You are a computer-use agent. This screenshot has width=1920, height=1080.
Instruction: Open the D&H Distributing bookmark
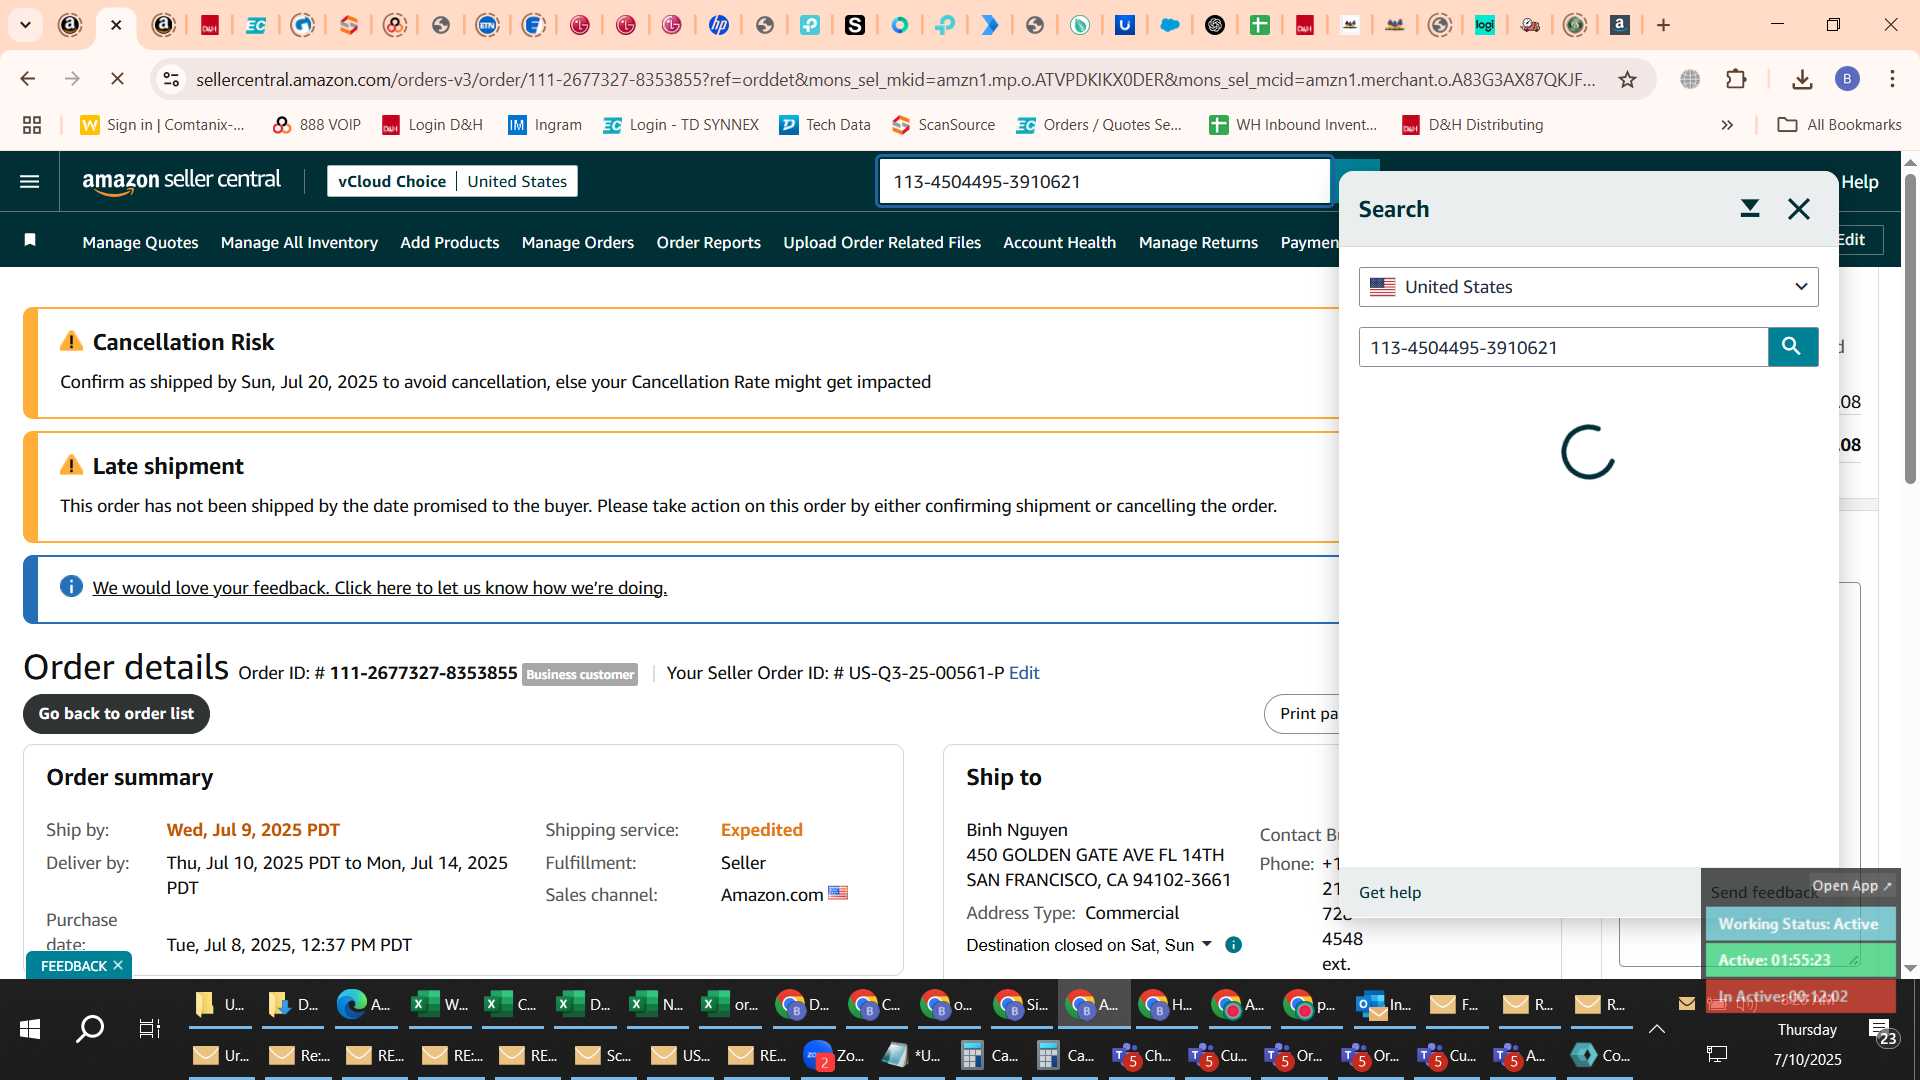click(x=1472, y=125)
